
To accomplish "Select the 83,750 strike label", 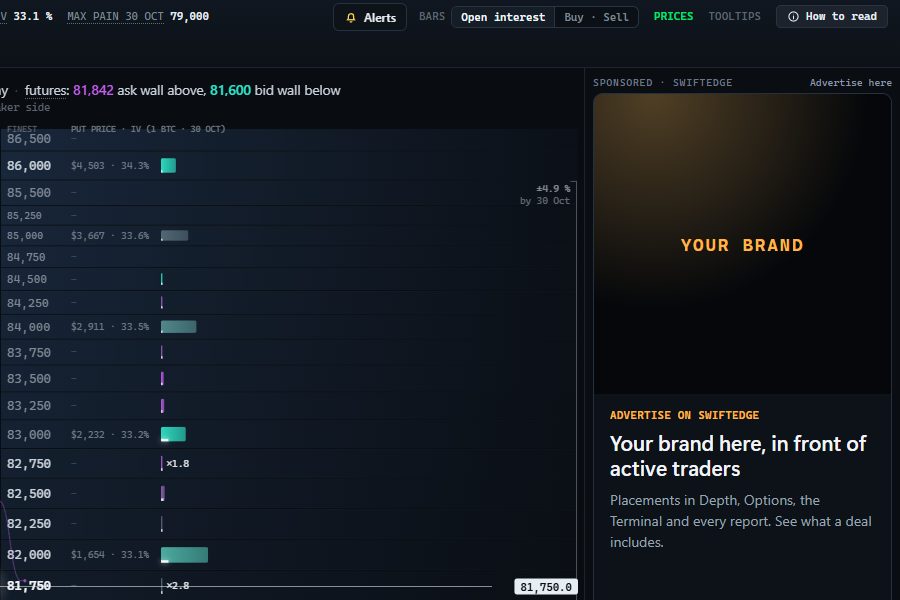I will 29,352.
